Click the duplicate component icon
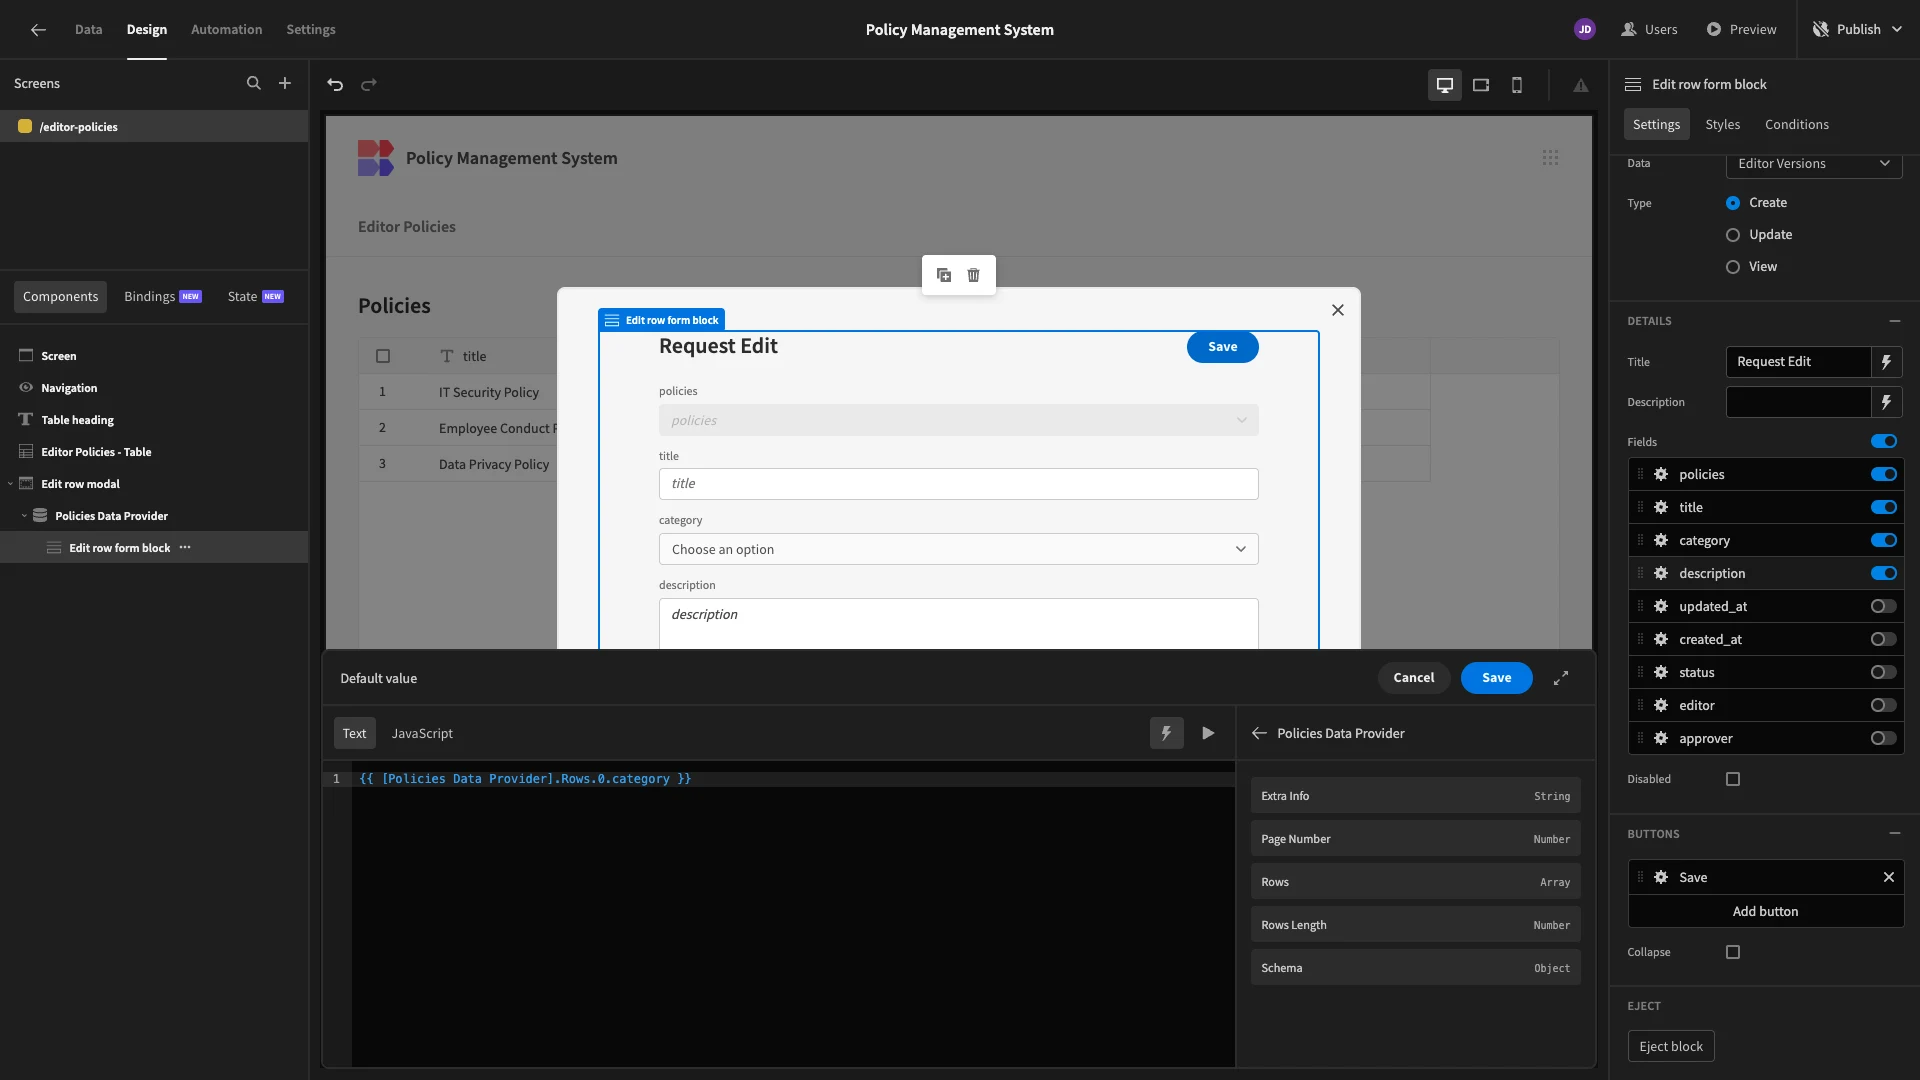This screenshot has width=1920, height=1080. 943,275
